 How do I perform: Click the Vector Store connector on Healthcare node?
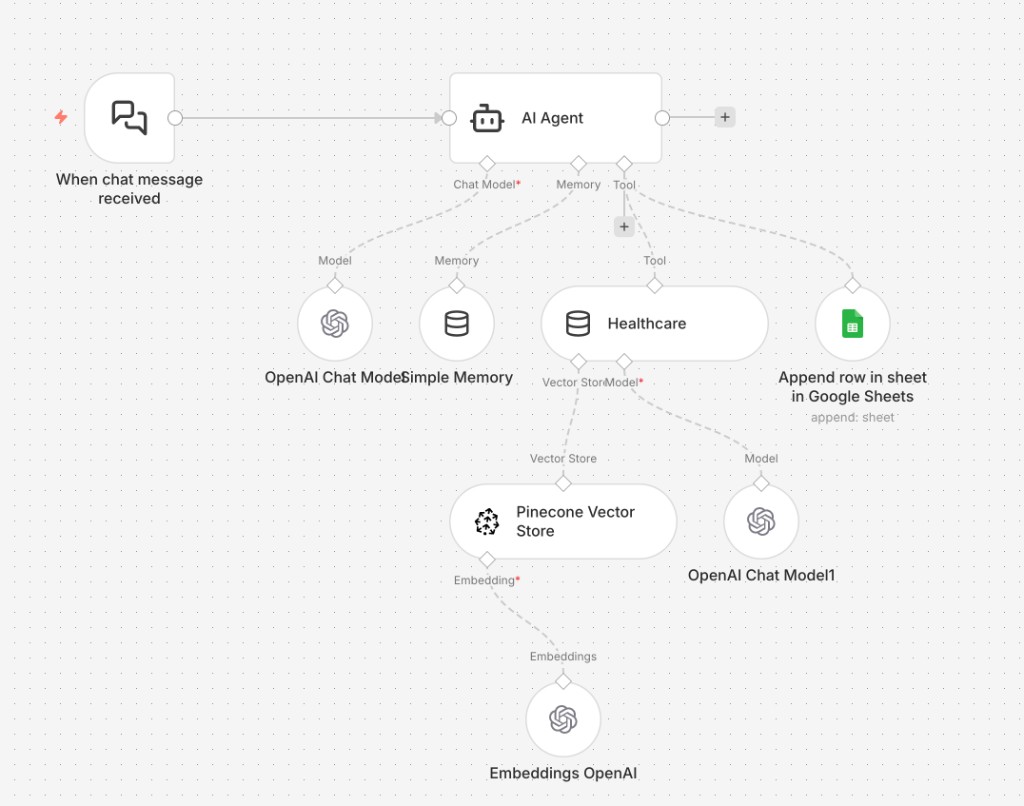[578, 362]
